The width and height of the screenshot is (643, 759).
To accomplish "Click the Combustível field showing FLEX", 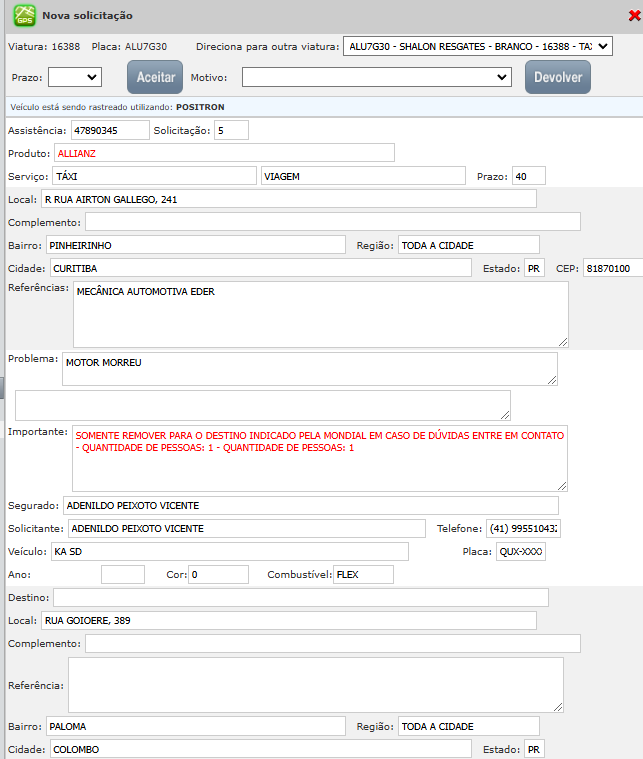I will point(363,575).
